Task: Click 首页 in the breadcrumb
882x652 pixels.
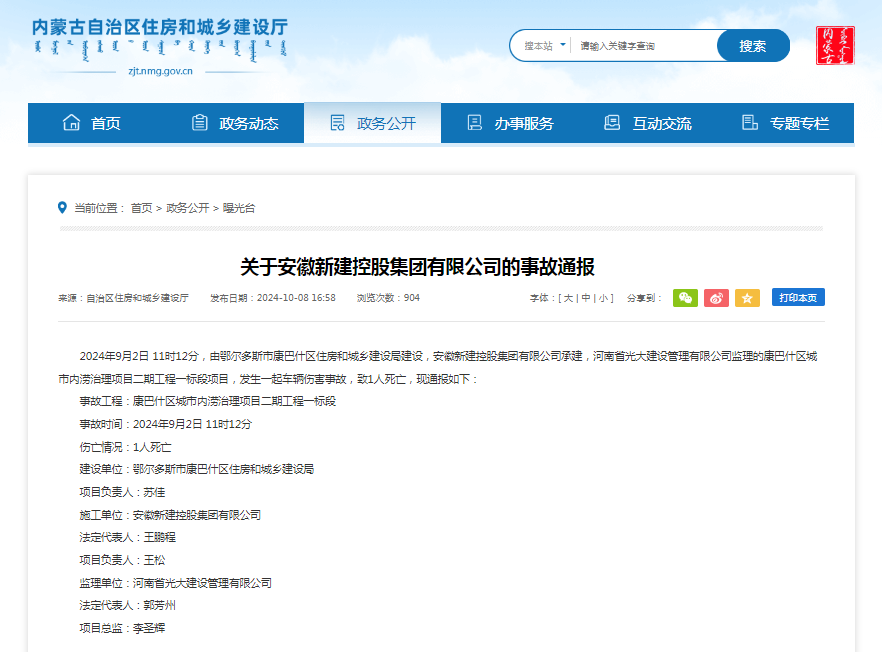Action: click(142, 208)
